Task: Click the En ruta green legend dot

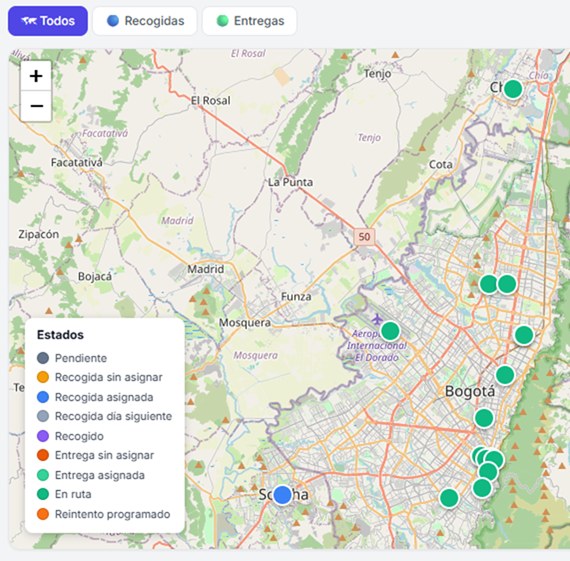Action: click(x=43, y=494)
